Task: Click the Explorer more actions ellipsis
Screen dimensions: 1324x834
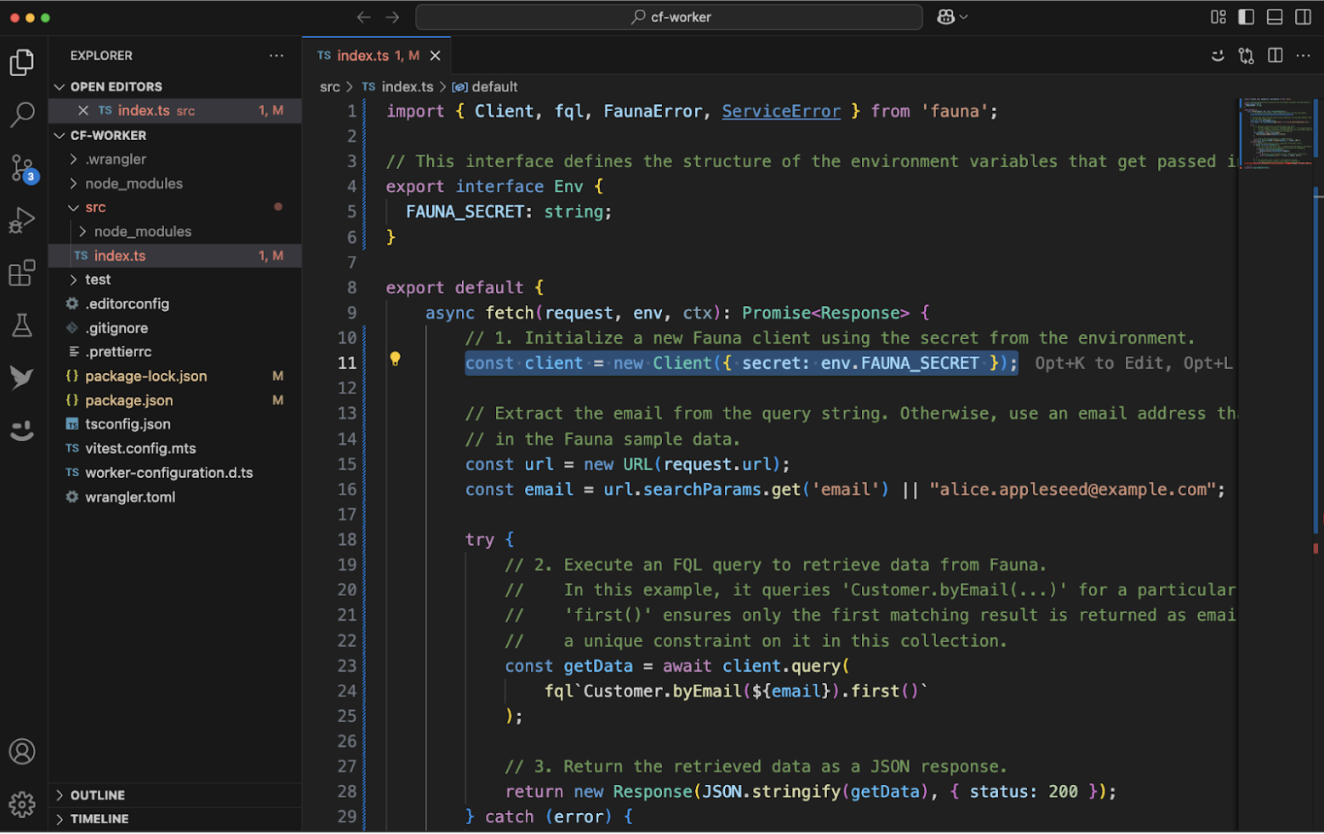Action: 276,56
